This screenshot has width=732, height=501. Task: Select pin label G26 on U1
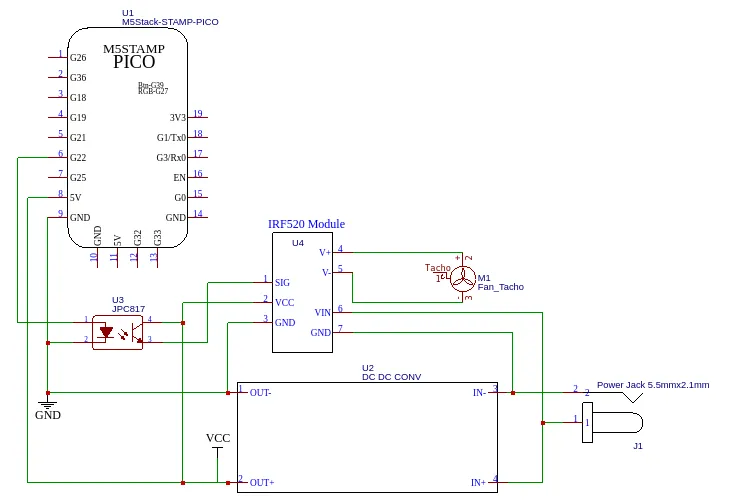point(78,57)
